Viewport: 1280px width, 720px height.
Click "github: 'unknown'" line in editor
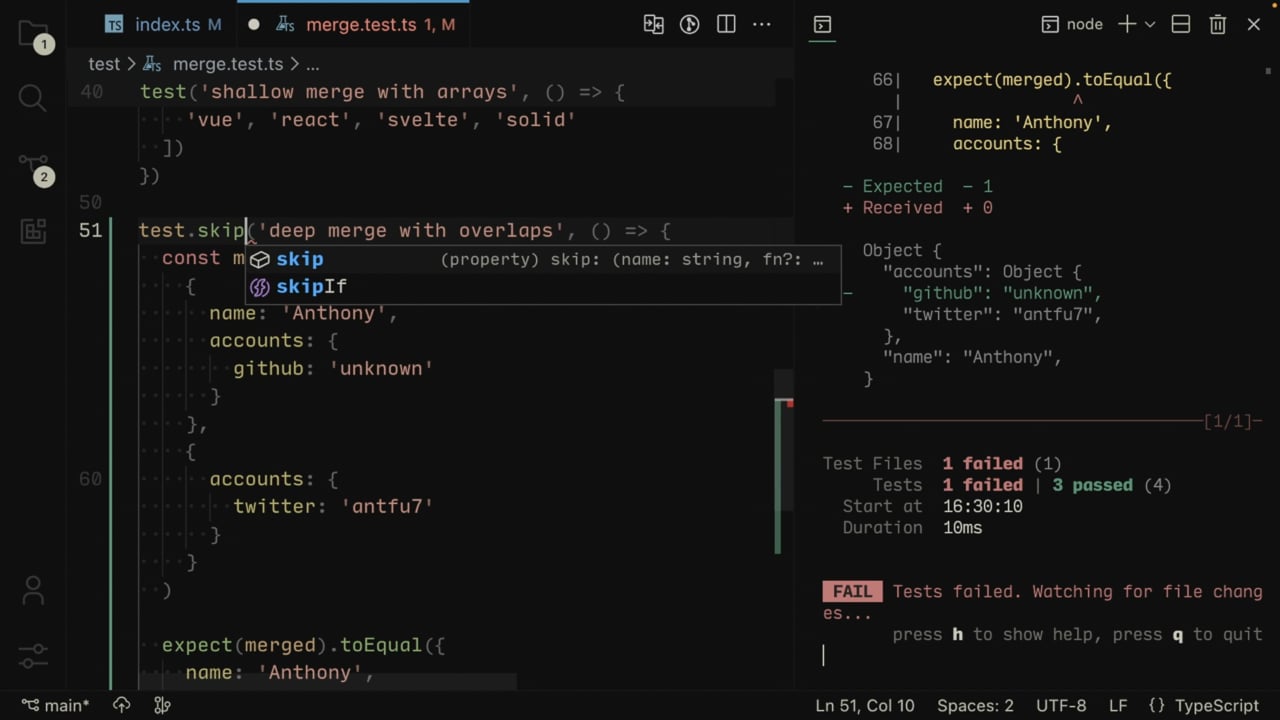point(333,368)
